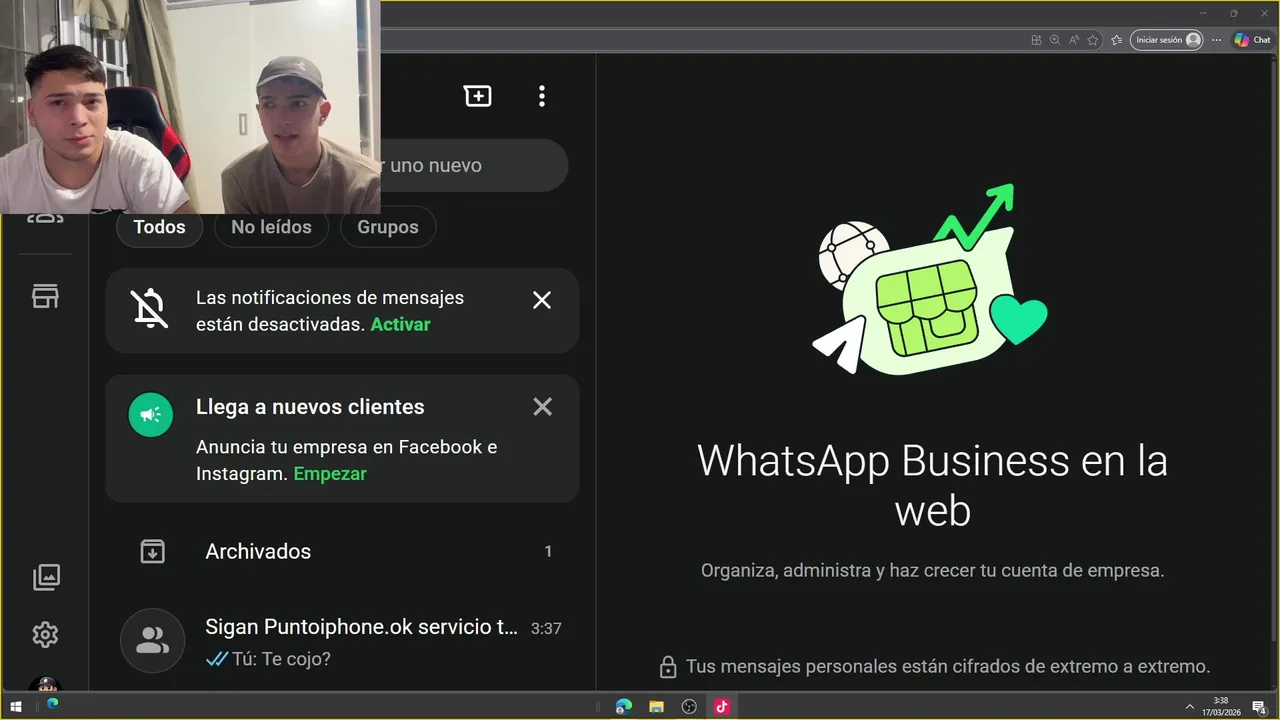This screenshot has width=1280, height=720.
Task: Open the favorites list icon in Edge
Action: (x=1116, y=40)
